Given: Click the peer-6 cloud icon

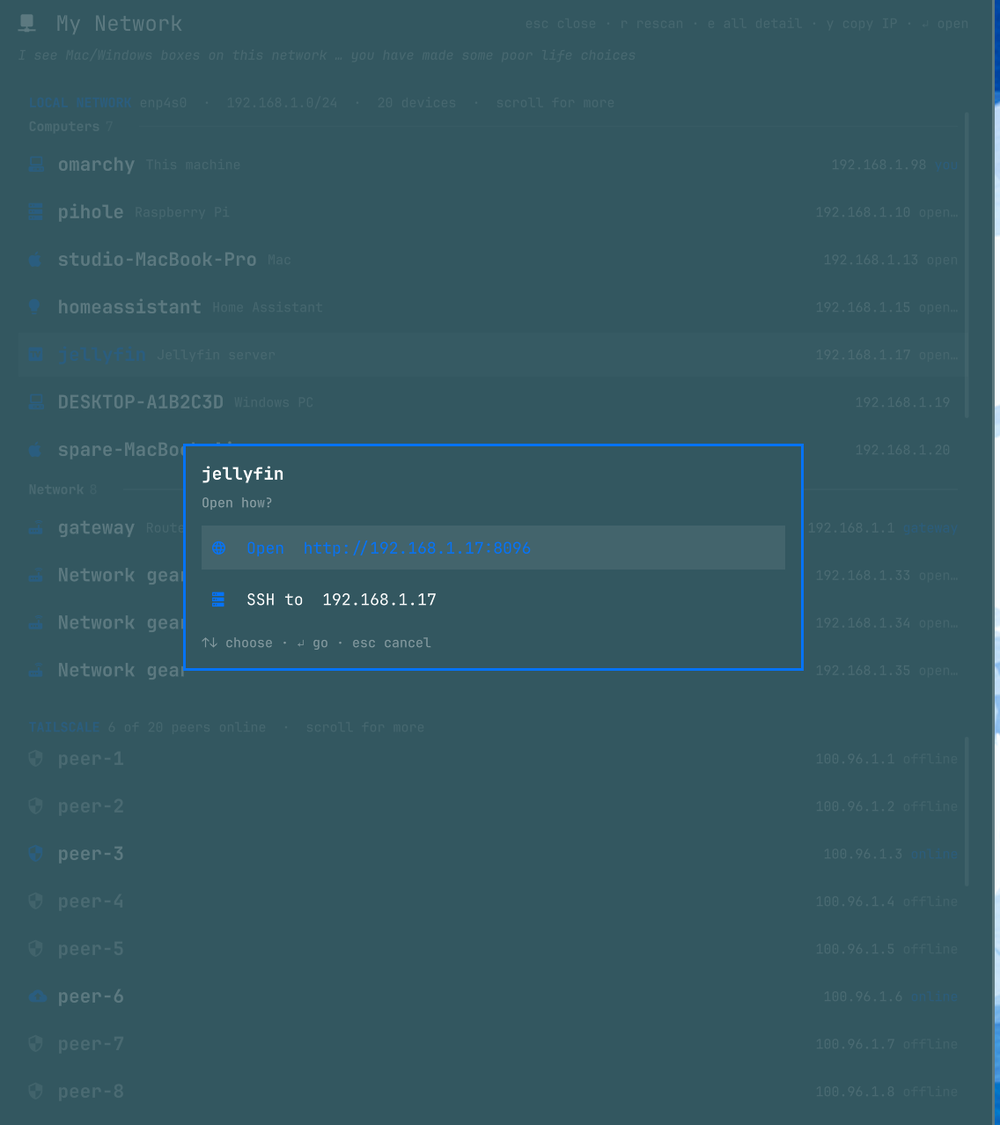Looking at the screenshot, I should (x=37, y=996).
